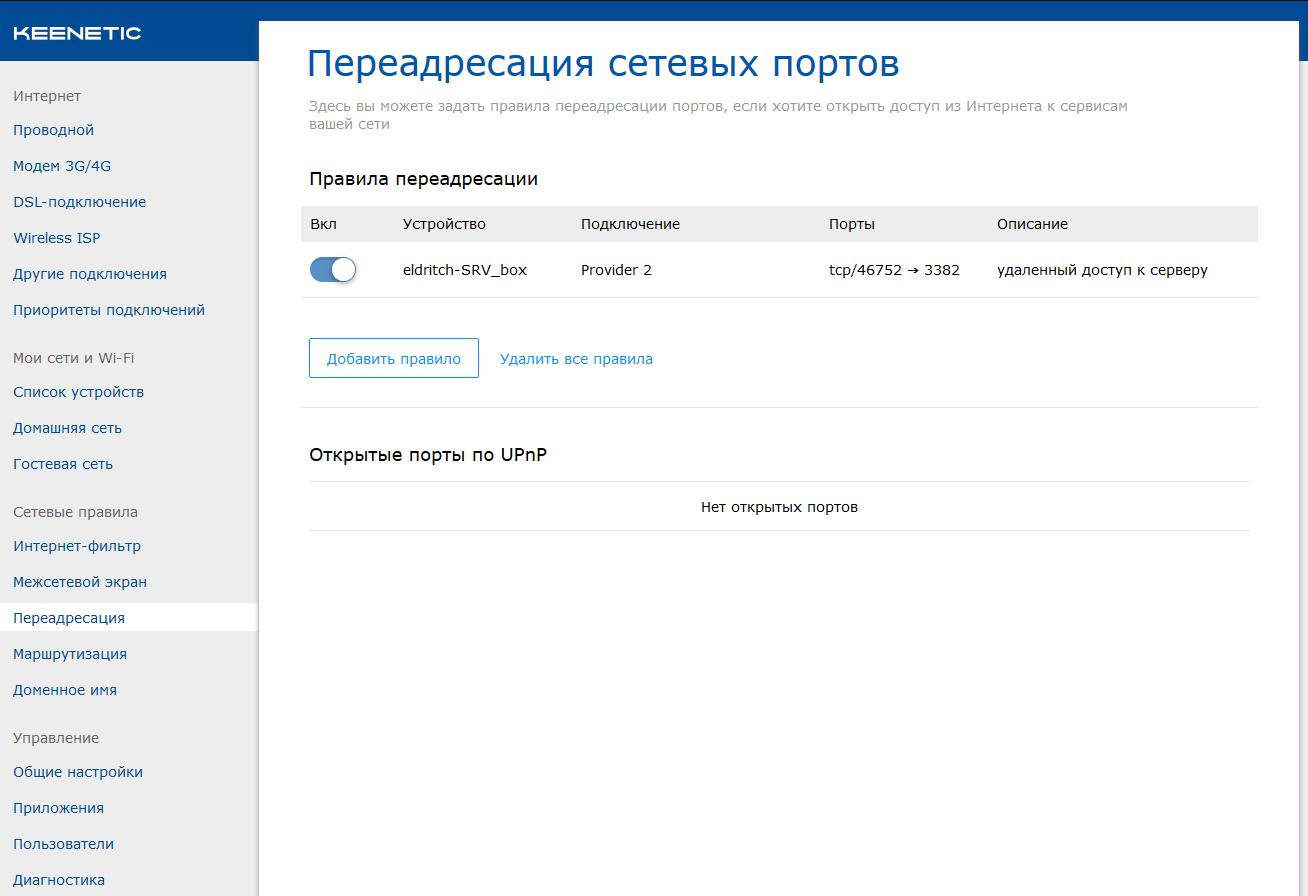Click the Keenetic logo
1308x896 pixels.
(77, 33)
